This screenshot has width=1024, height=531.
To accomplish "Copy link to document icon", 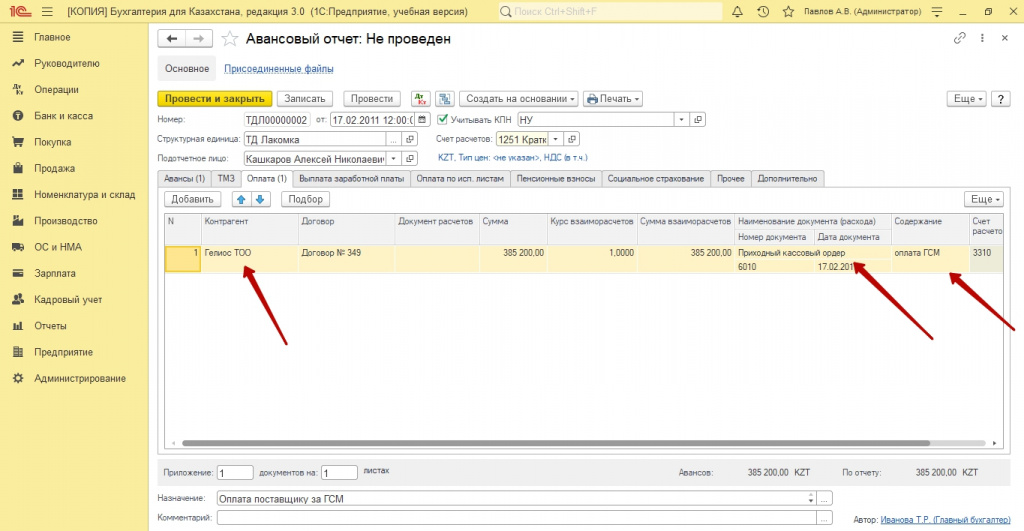I will 959,39.
